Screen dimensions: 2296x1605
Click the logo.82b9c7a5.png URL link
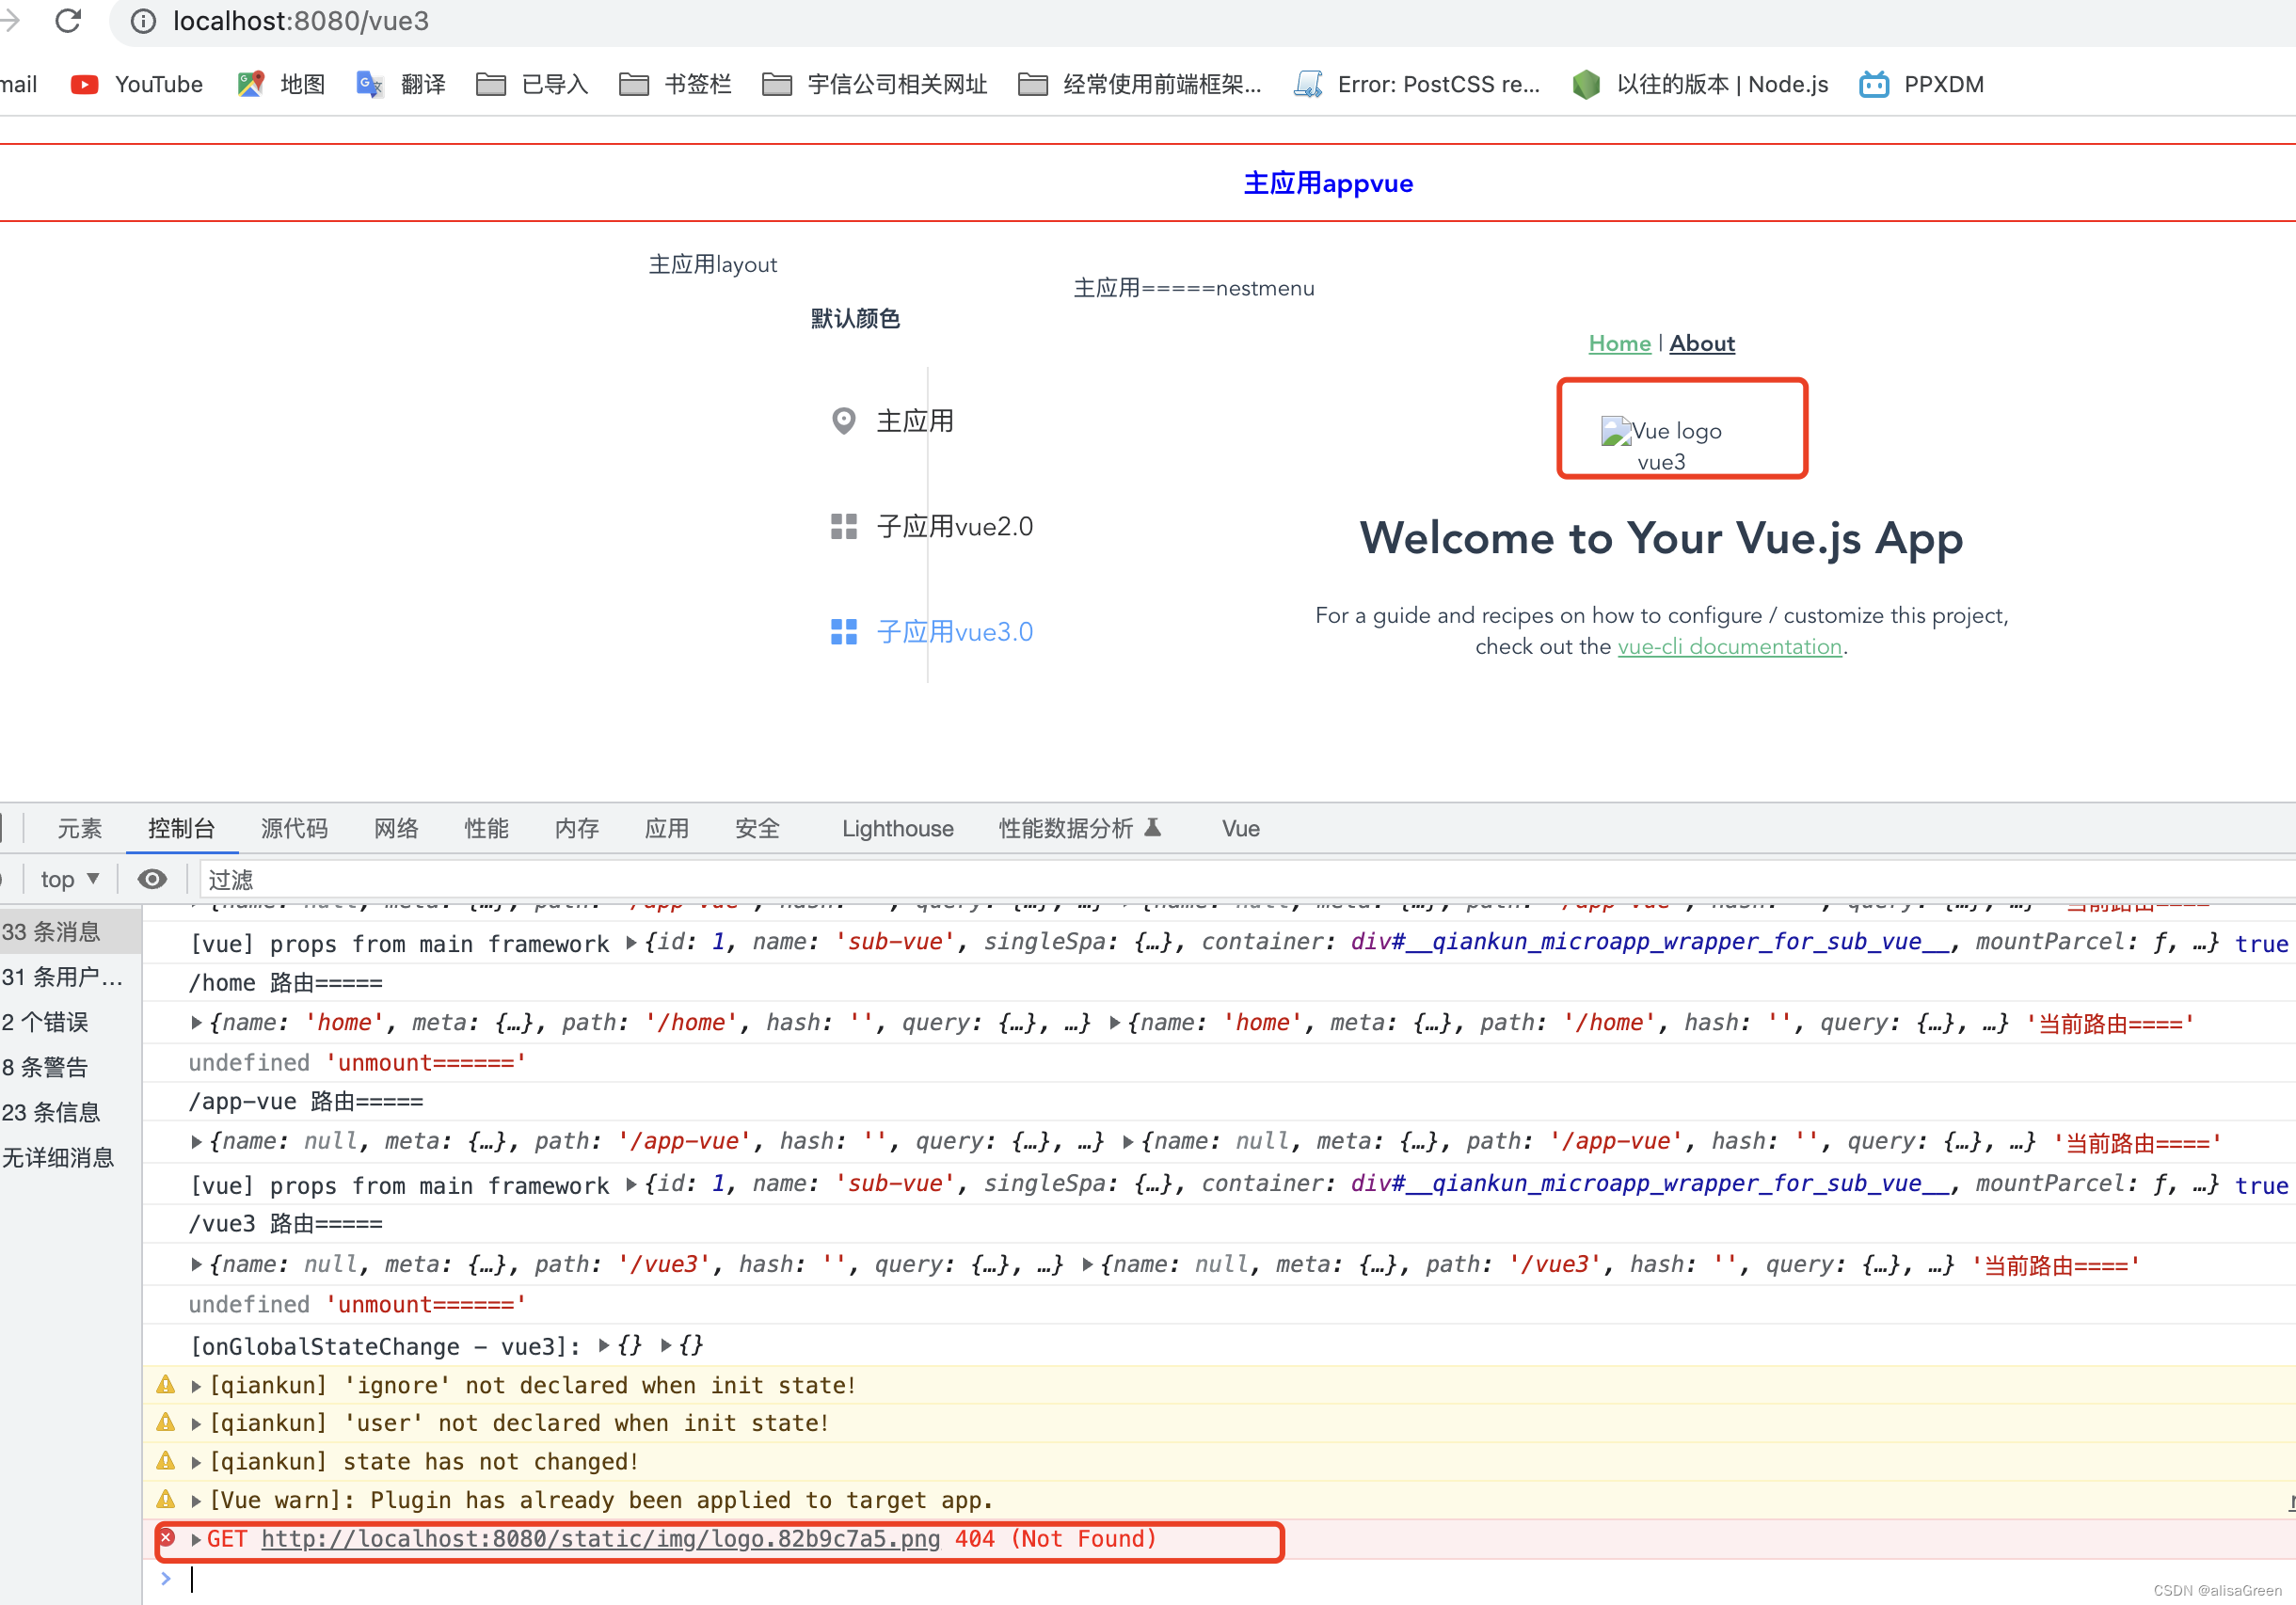(x=600, y=1539)
